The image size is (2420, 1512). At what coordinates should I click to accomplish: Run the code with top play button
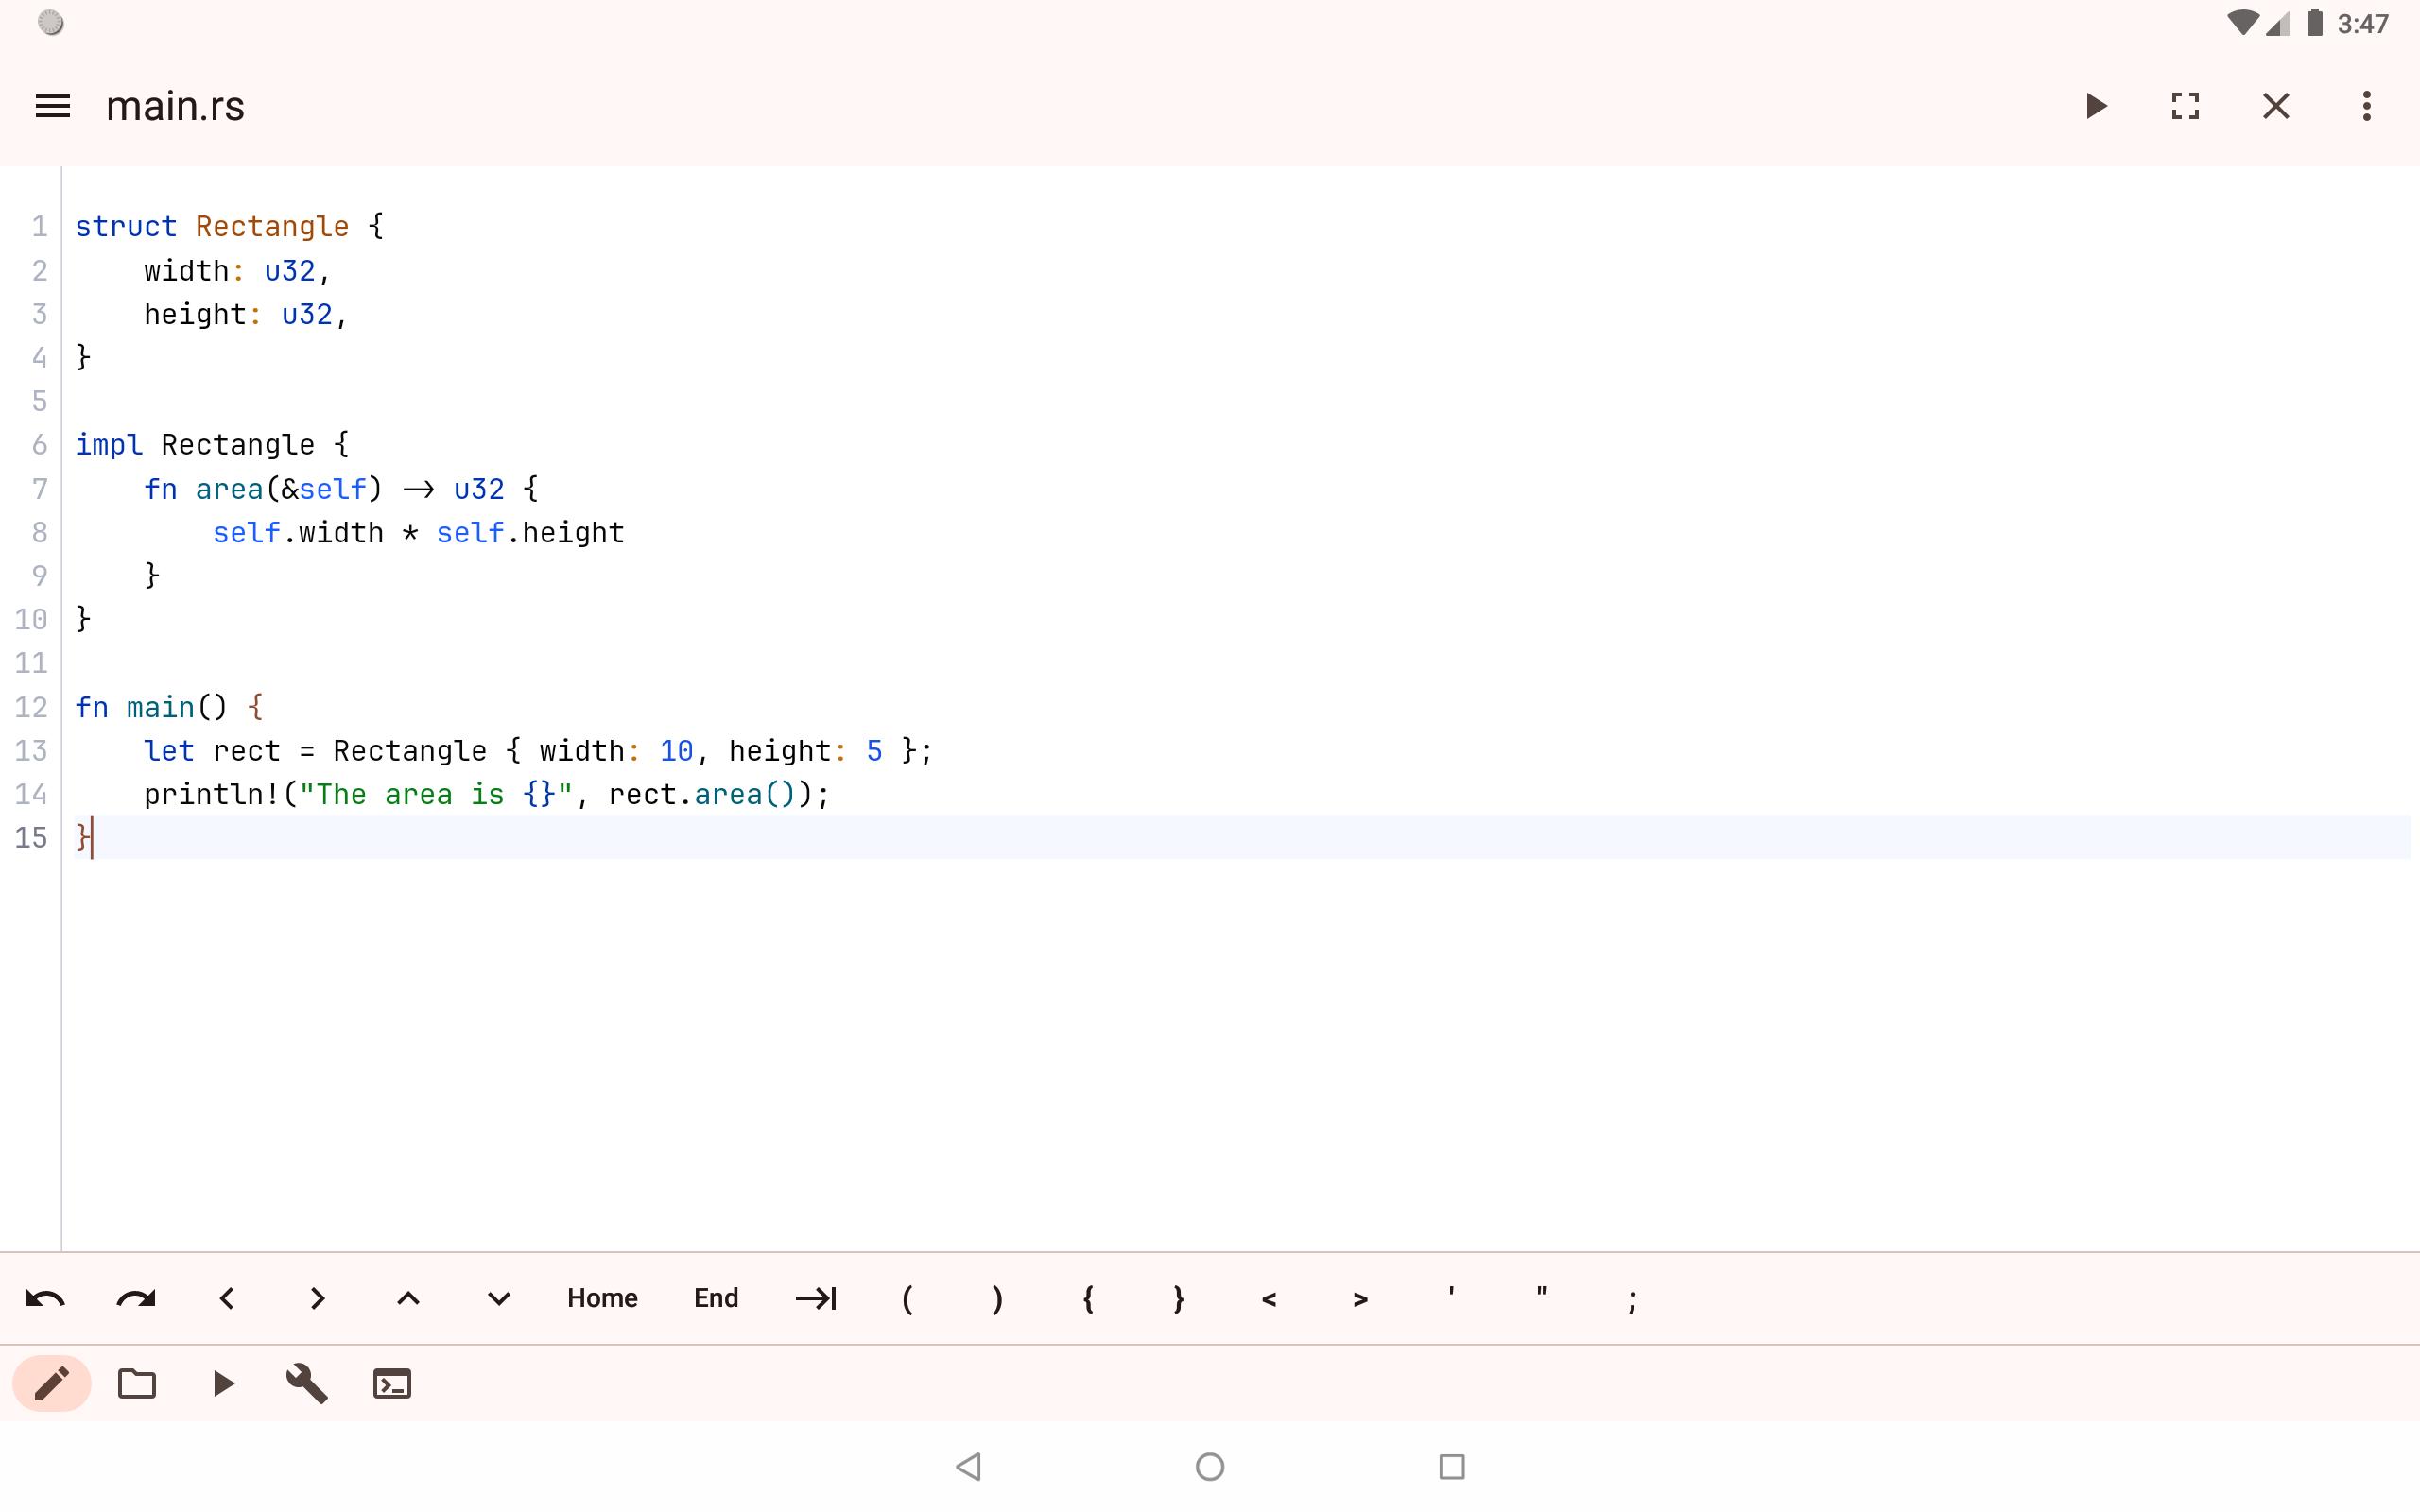click(2096, 106)
